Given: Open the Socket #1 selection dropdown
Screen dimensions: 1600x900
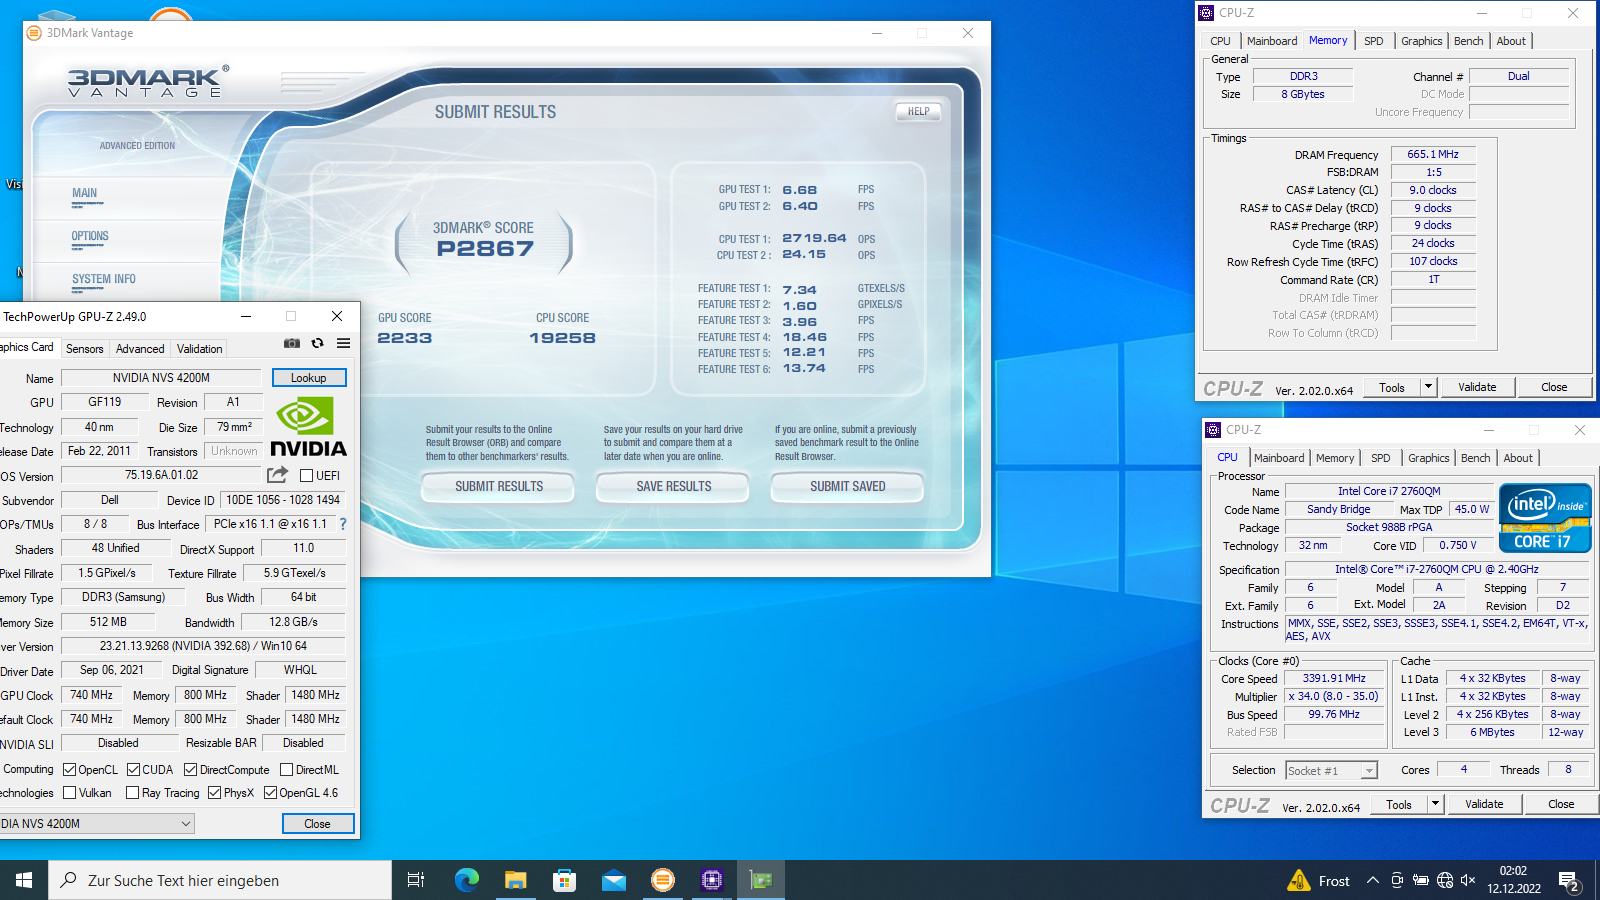Looking at the screenshot, I should click(x=1331, y=770).
